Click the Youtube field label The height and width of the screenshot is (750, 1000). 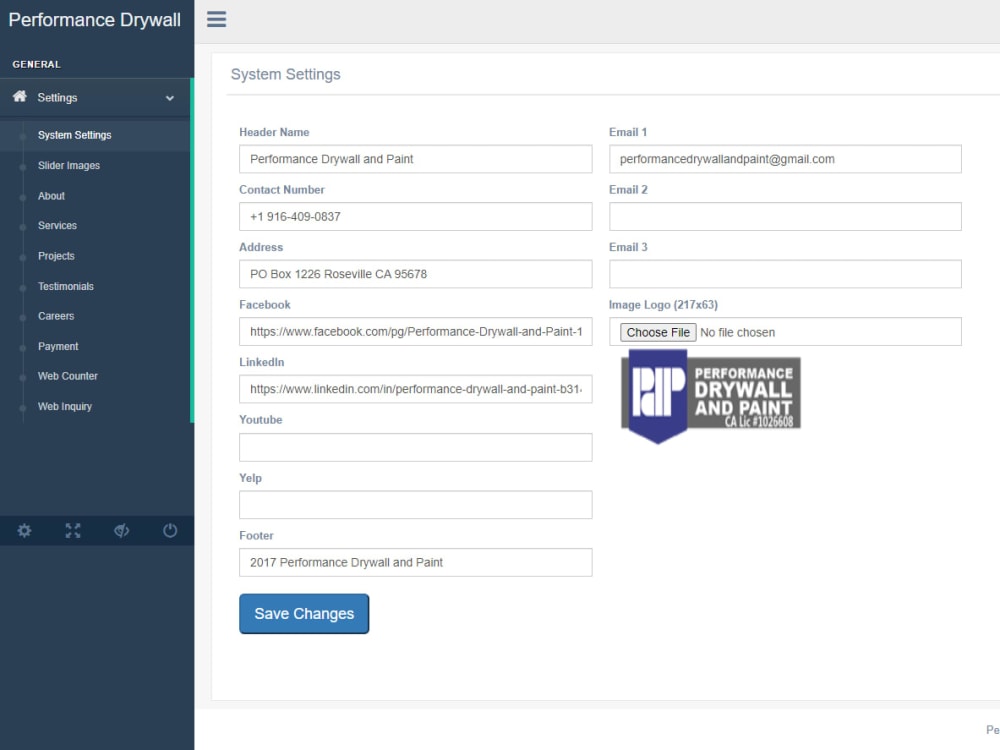click(x=261, y=420)
